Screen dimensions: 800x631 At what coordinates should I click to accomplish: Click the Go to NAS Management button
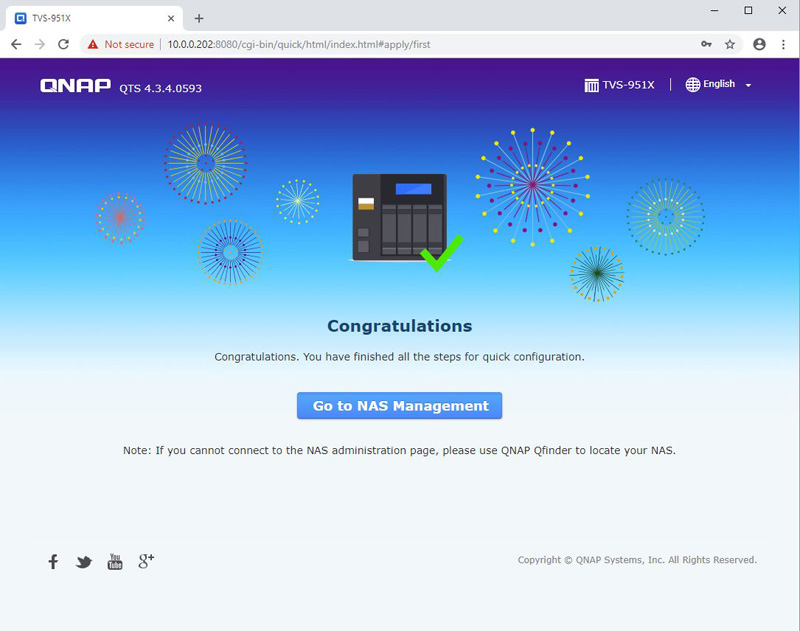tap(399, 406)
